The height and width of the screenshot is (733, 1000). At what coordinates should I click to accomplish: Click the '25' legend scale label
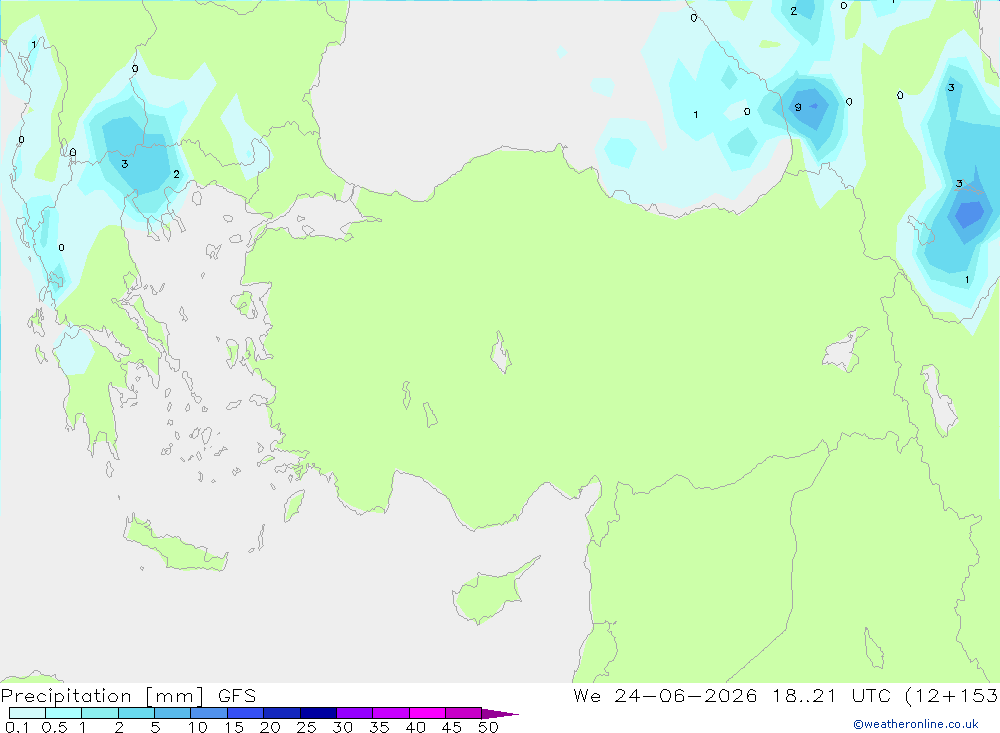click(x=307, y=727)
